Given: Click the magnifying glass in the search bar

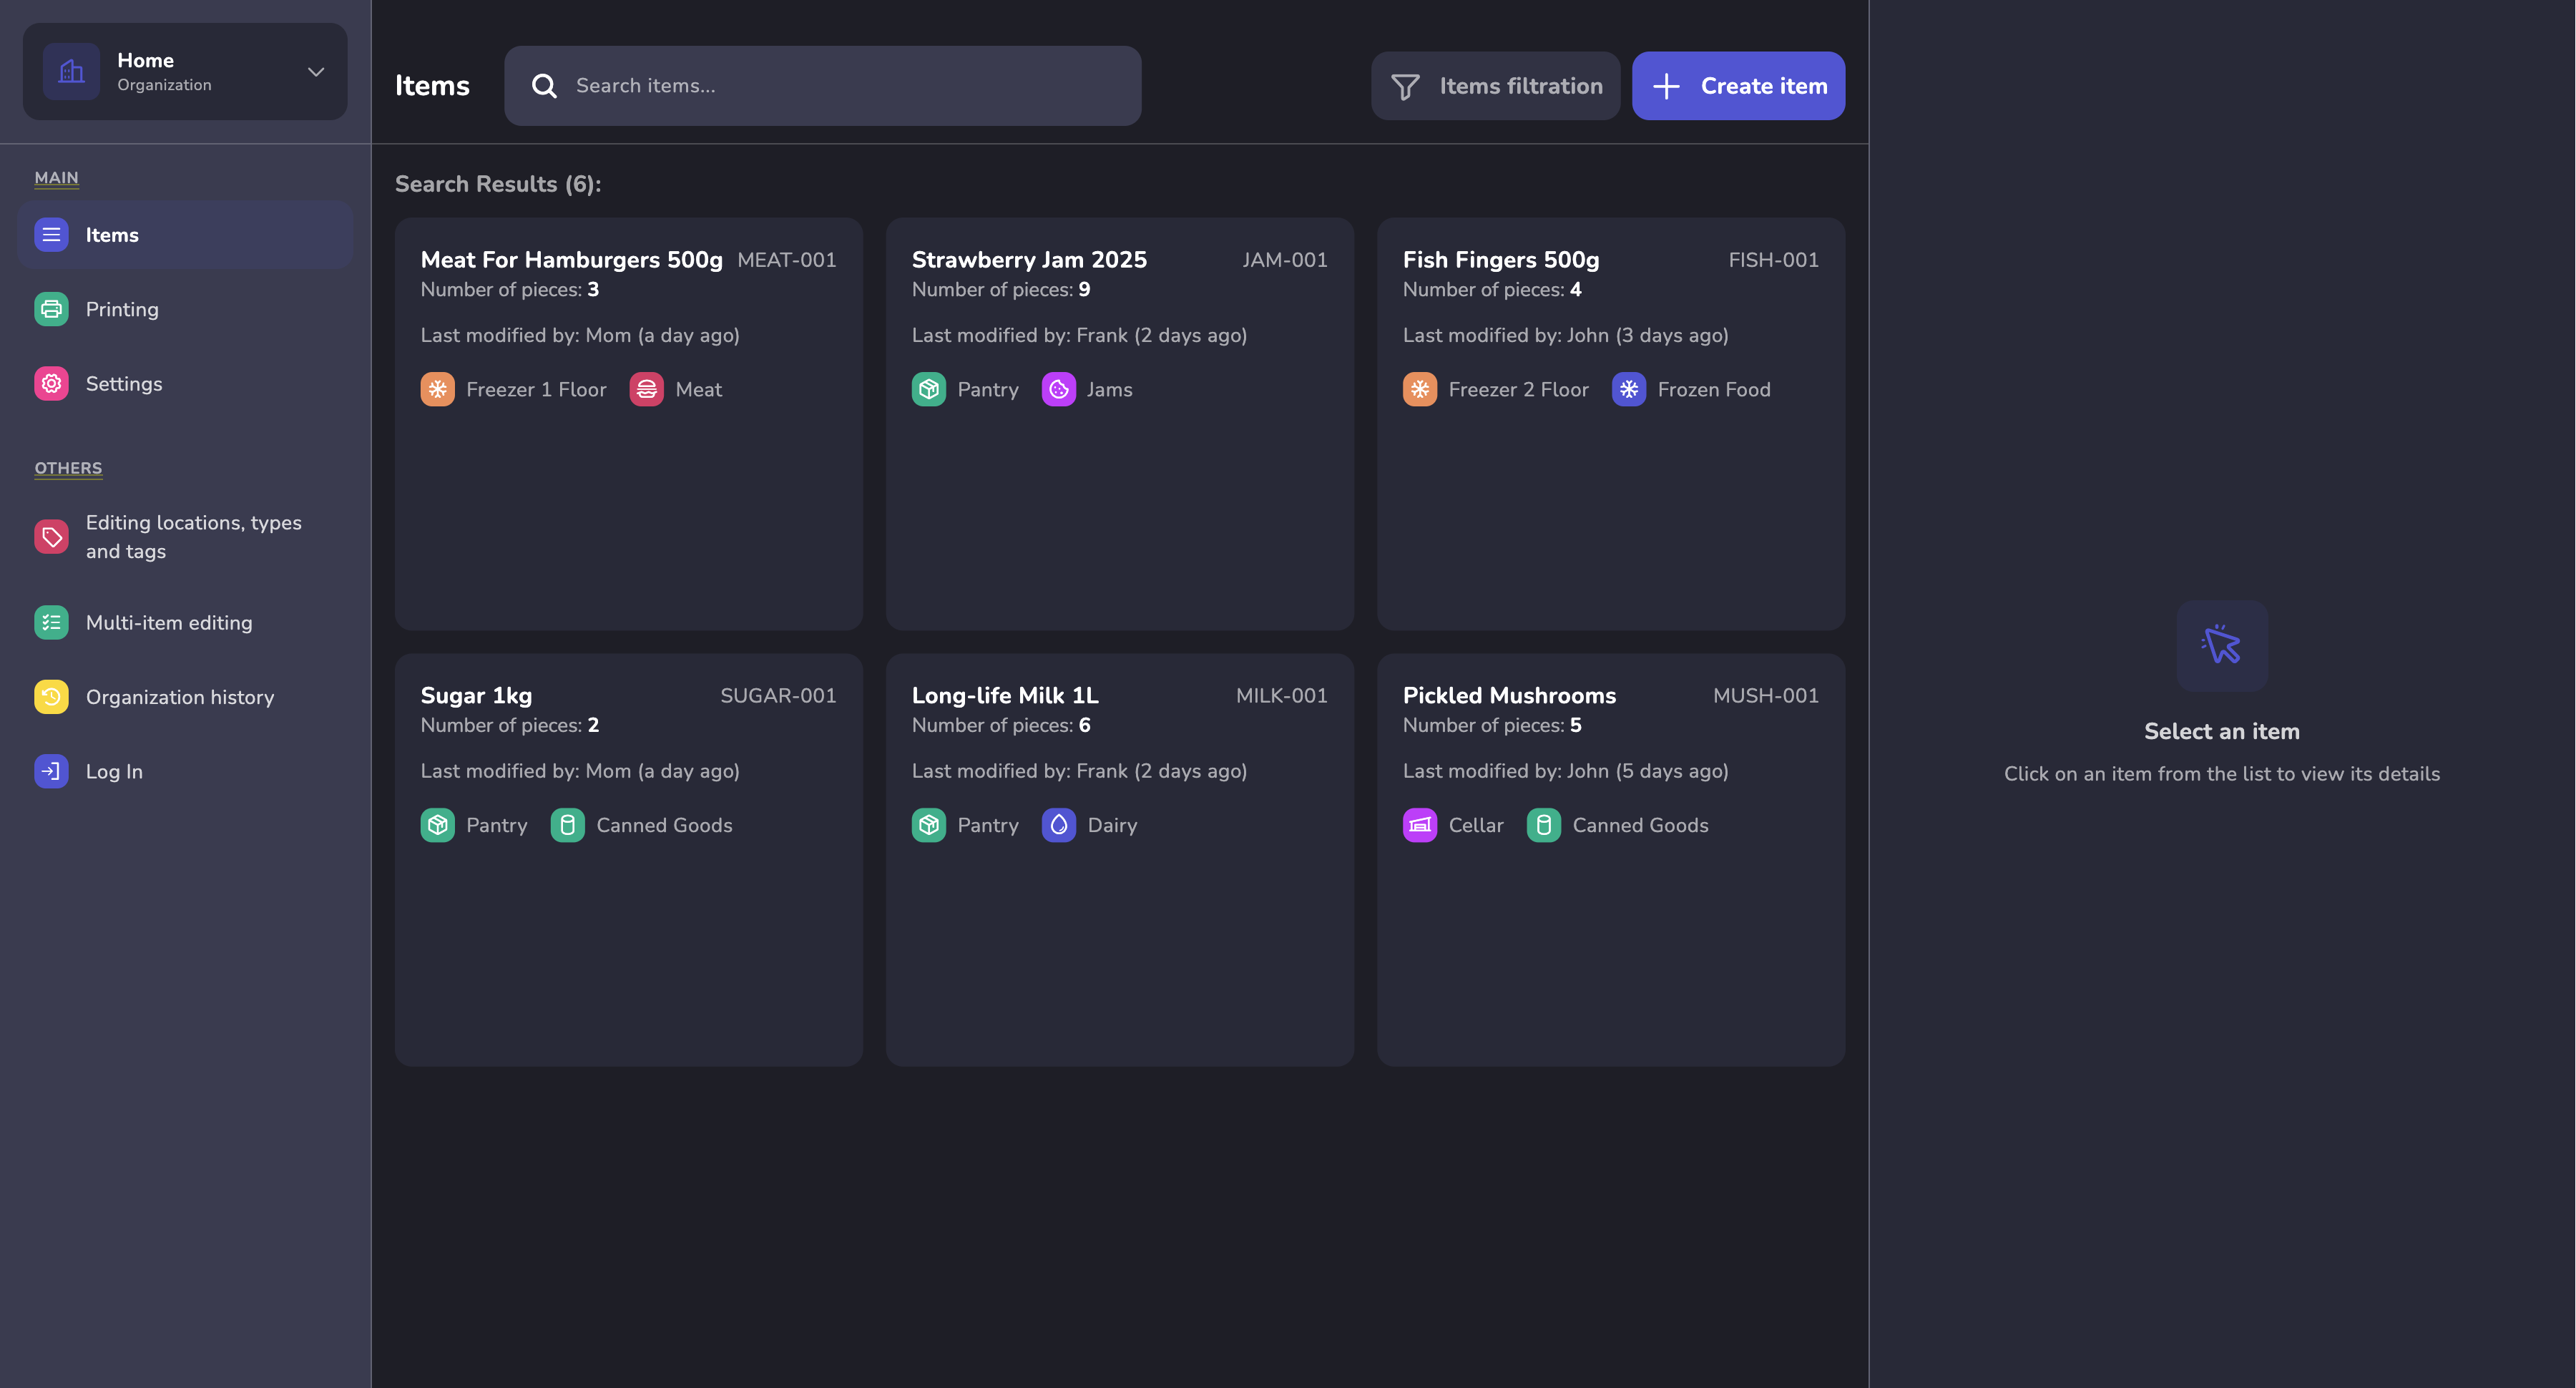Looking at the screenshot, I should coord(544,85).
